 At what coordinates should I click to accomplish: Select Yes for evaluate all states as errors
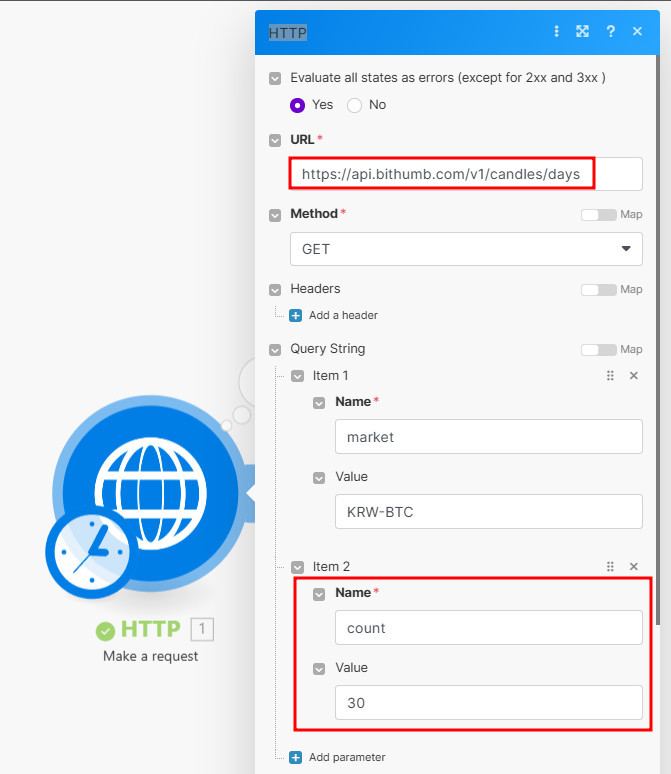click(x=297, y=105)
